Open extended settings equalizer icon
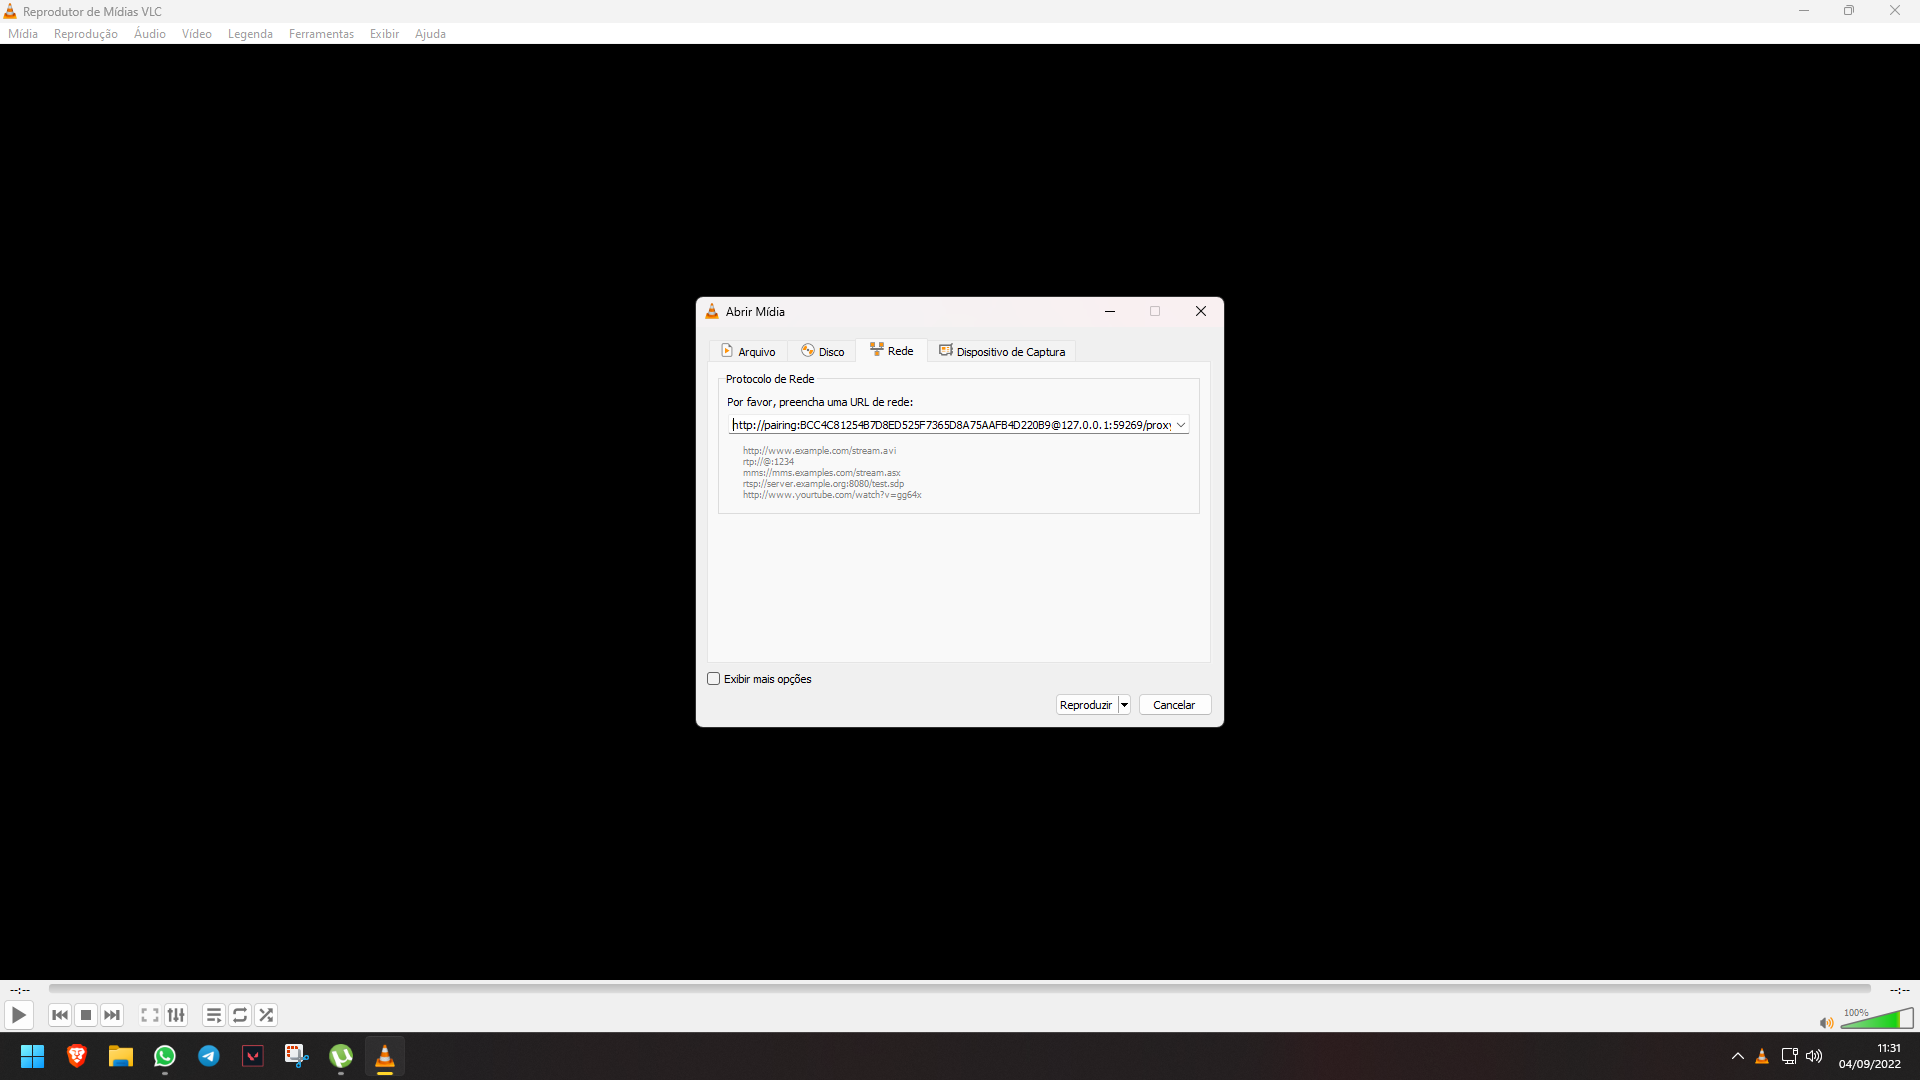This screenshot has height=1080, width=1920. [176, 1015]
